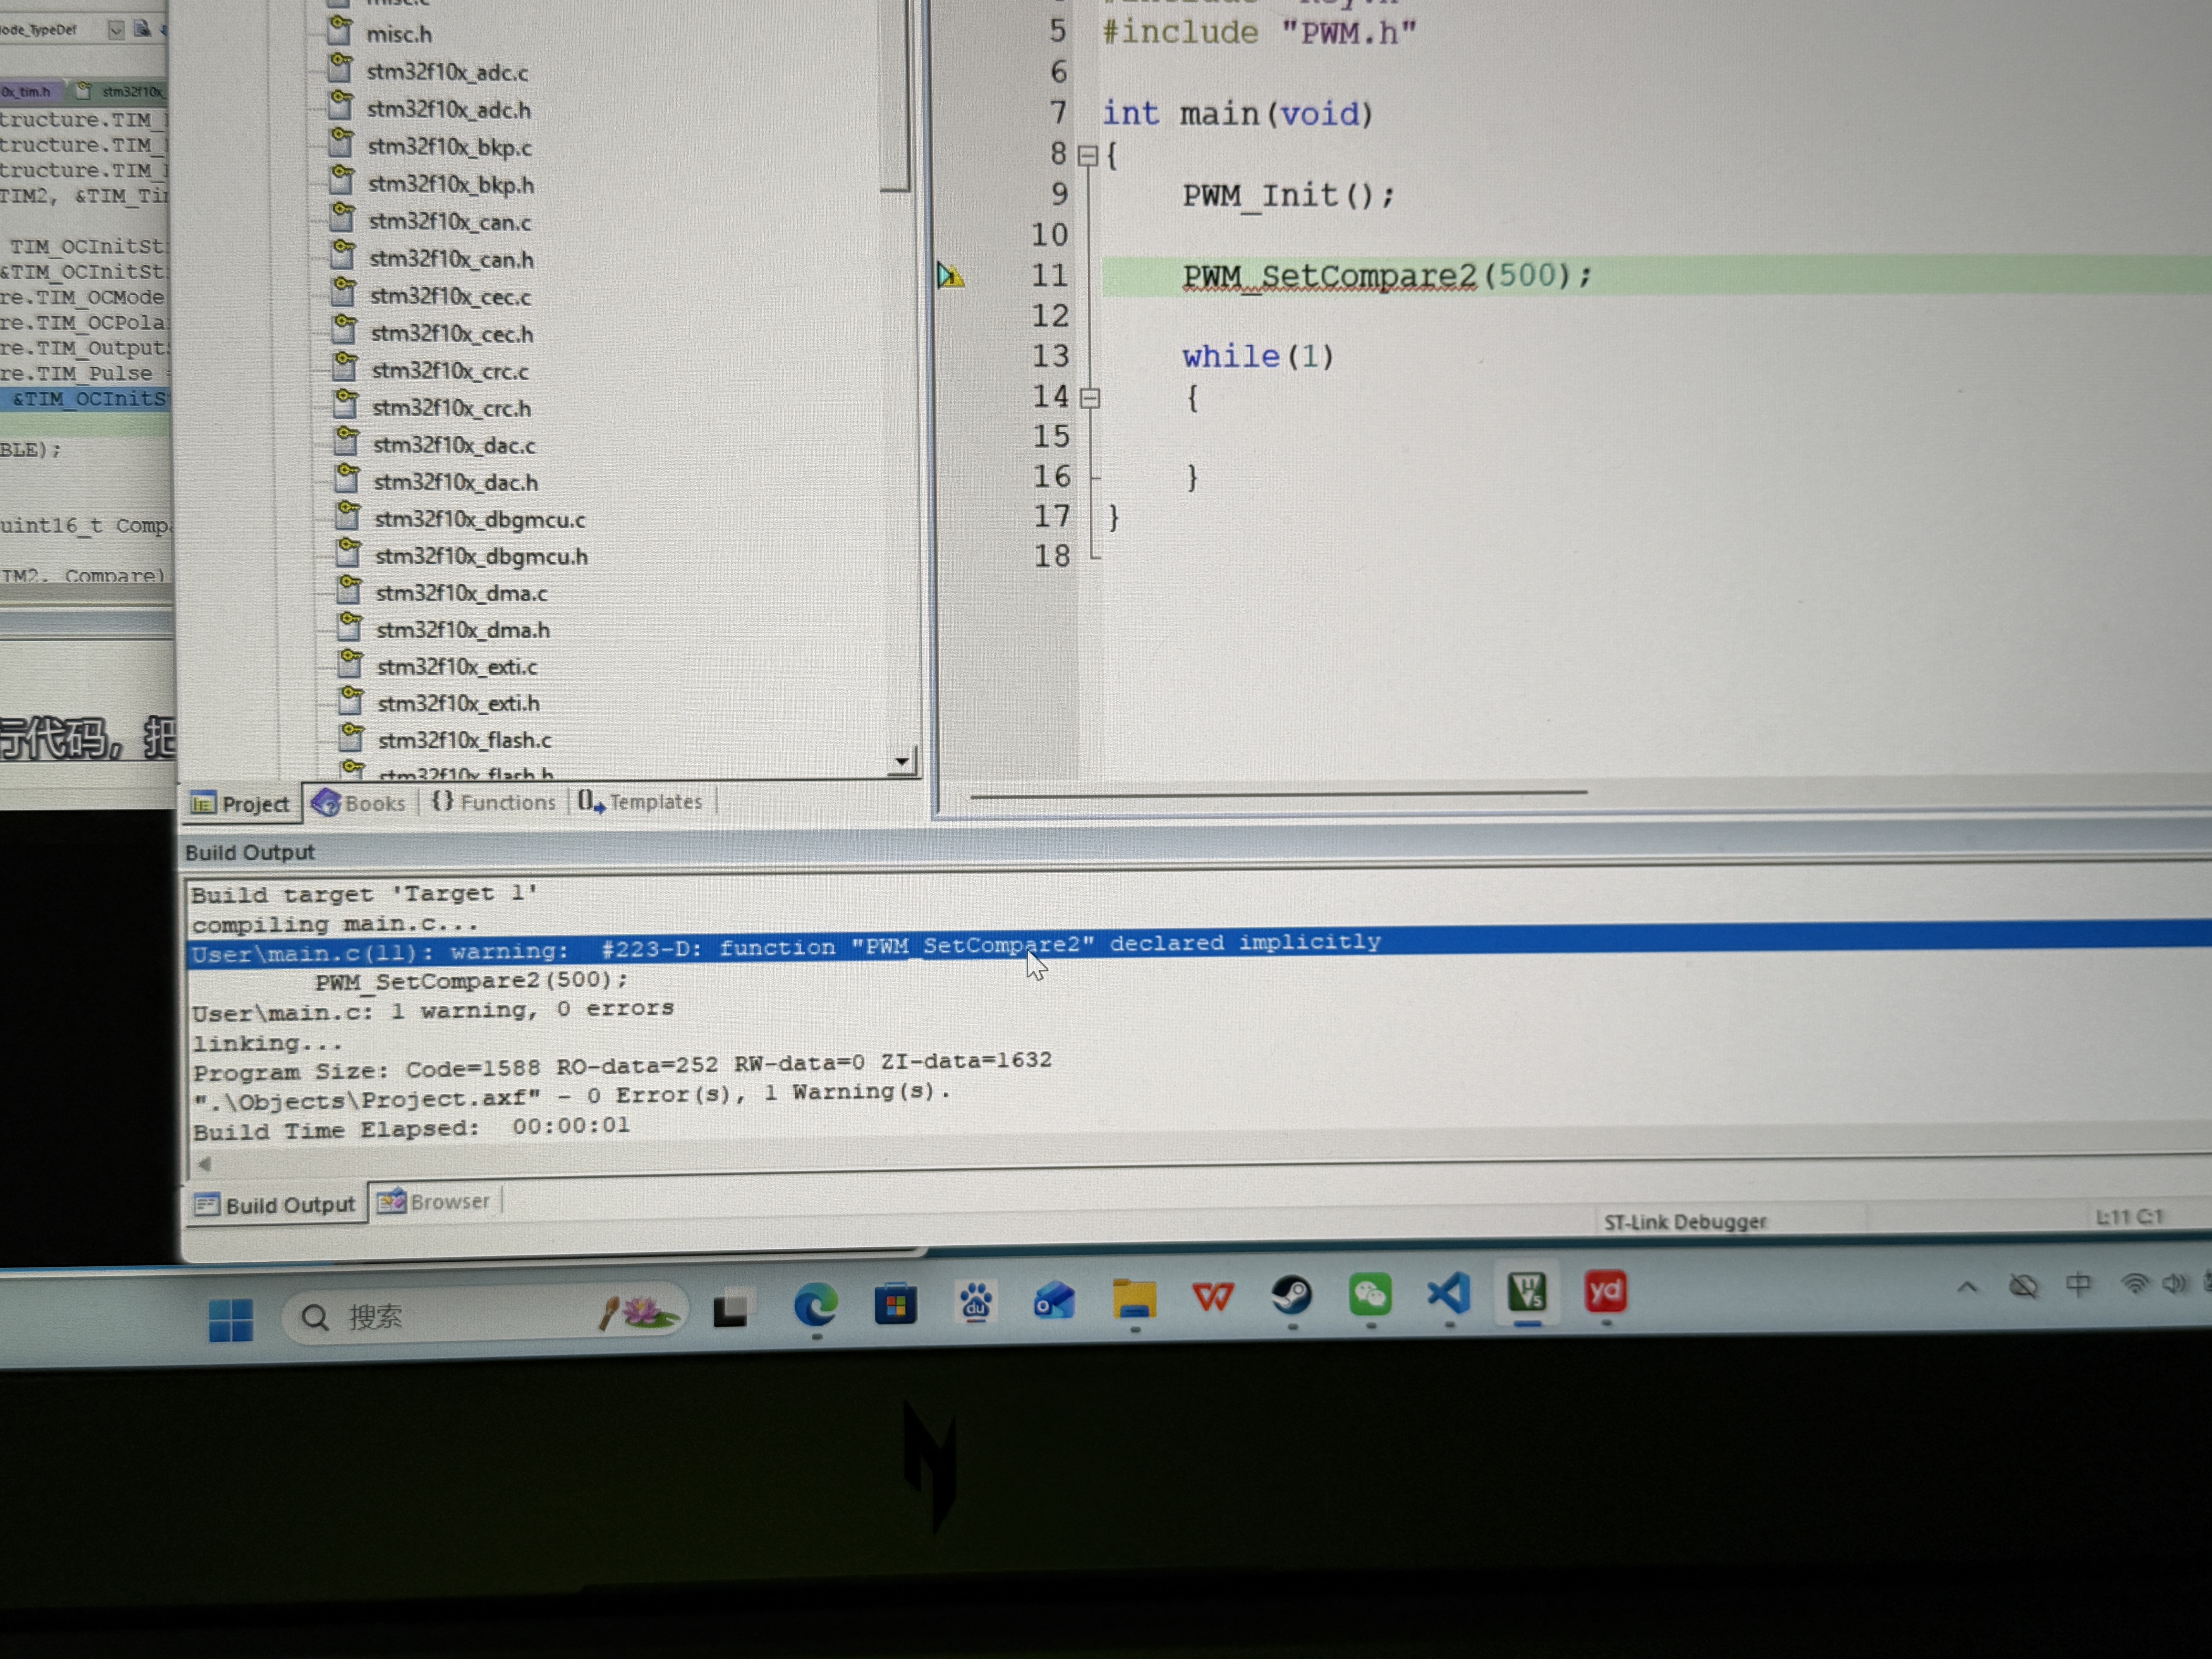This screenshot has height=1659, width=2212.
Task: Click the 'Build Time Elapsed: 00:00:01' line
Action: point(411,1128)
